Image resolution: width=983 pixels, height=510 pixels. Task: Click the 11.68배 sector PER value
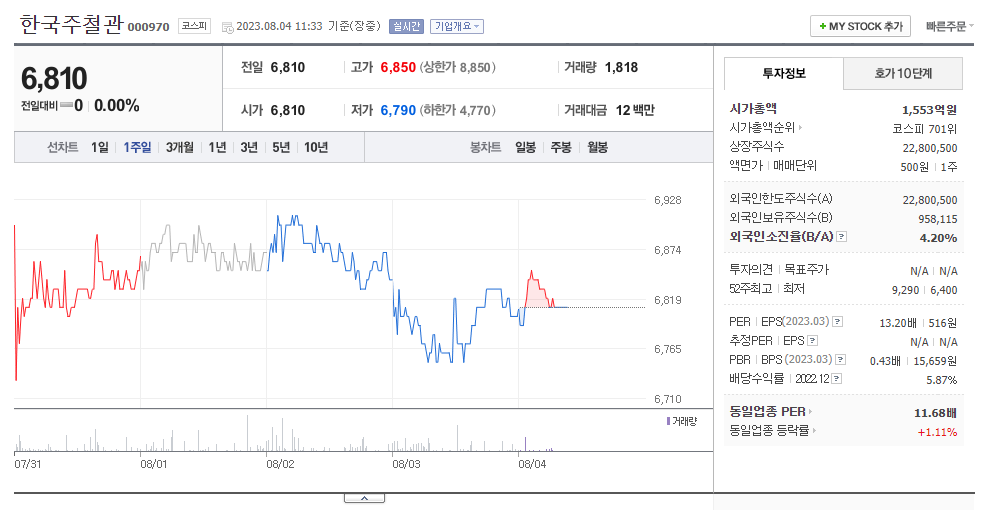935,413
